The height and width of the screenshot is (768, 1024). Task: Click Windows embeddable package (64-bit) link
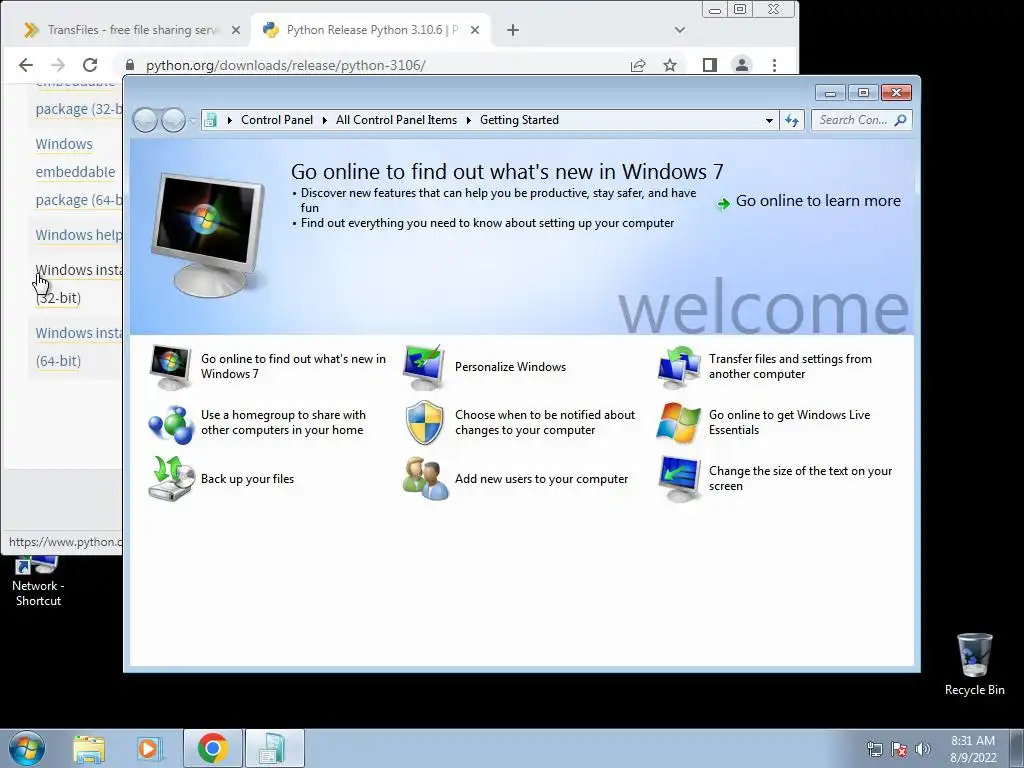coord(78,172)
